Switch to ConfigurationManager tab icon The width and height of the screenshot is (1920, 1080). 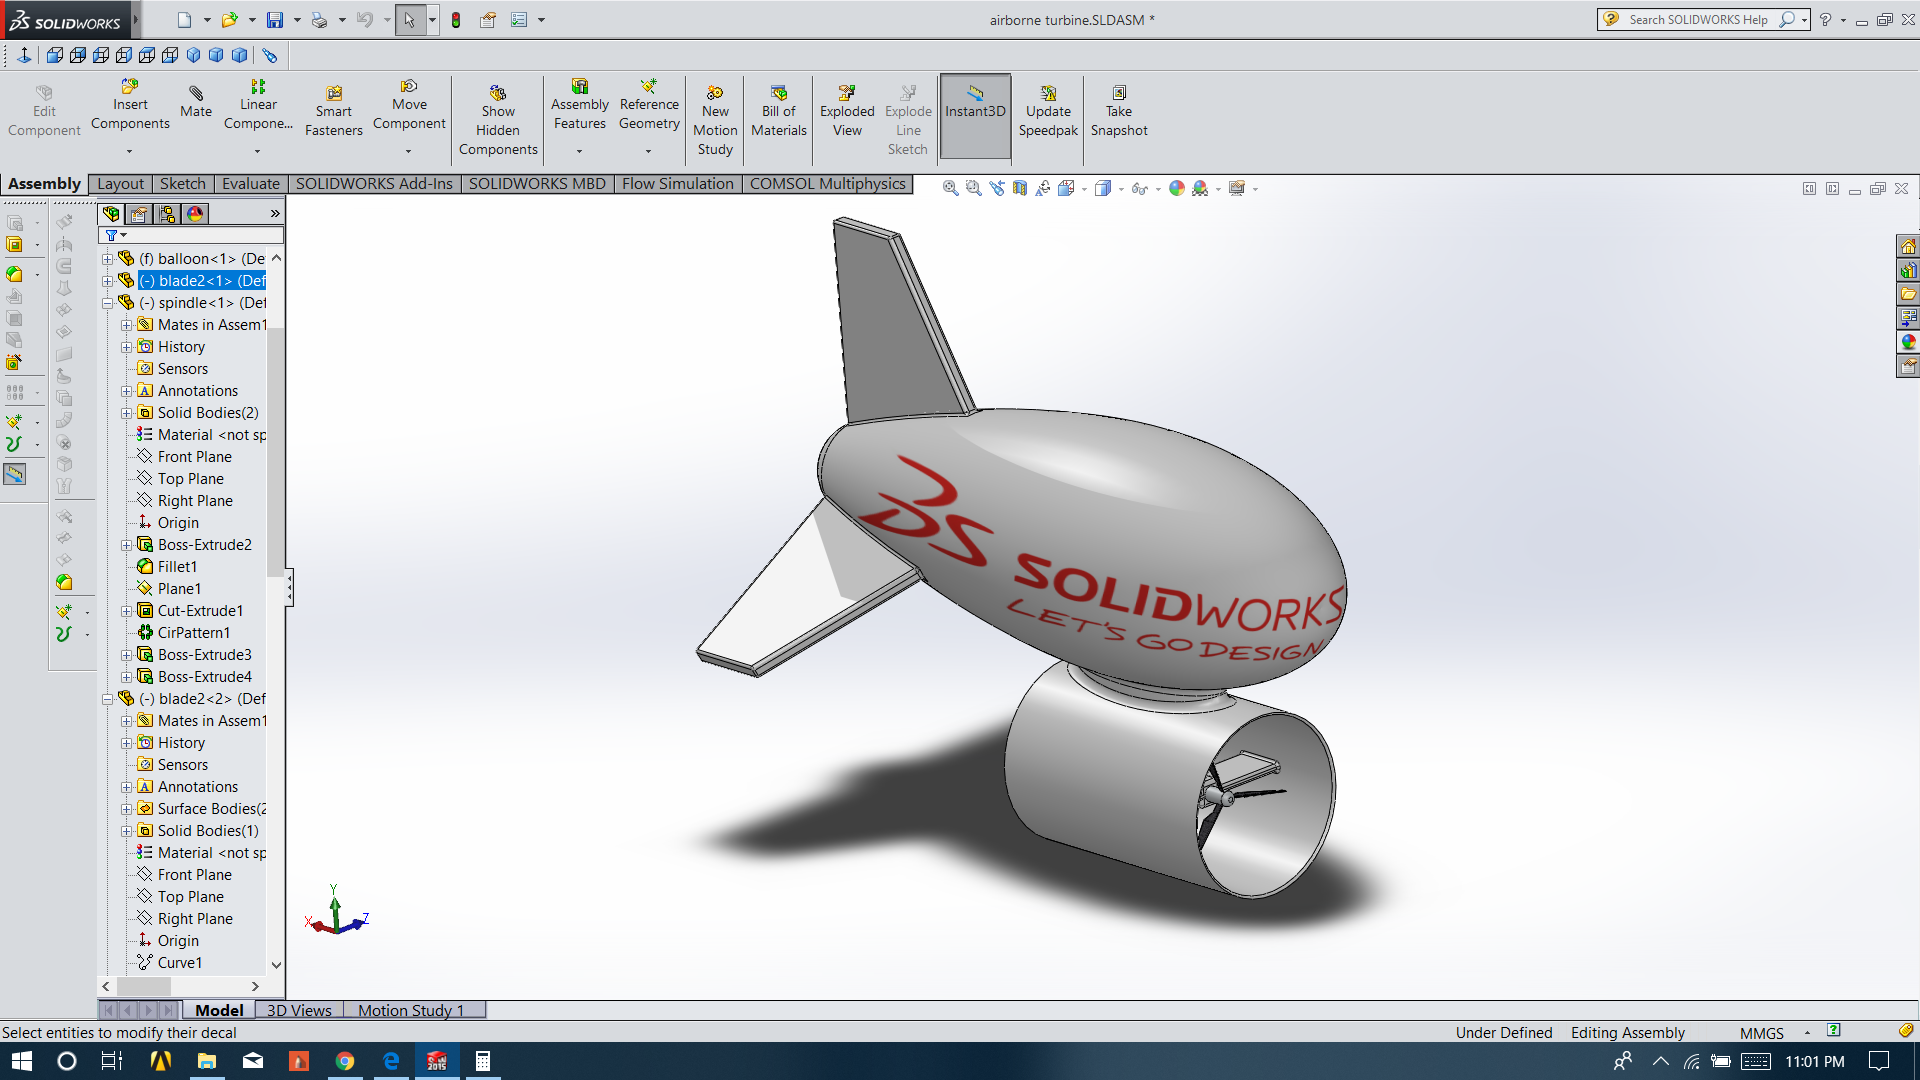167,214
